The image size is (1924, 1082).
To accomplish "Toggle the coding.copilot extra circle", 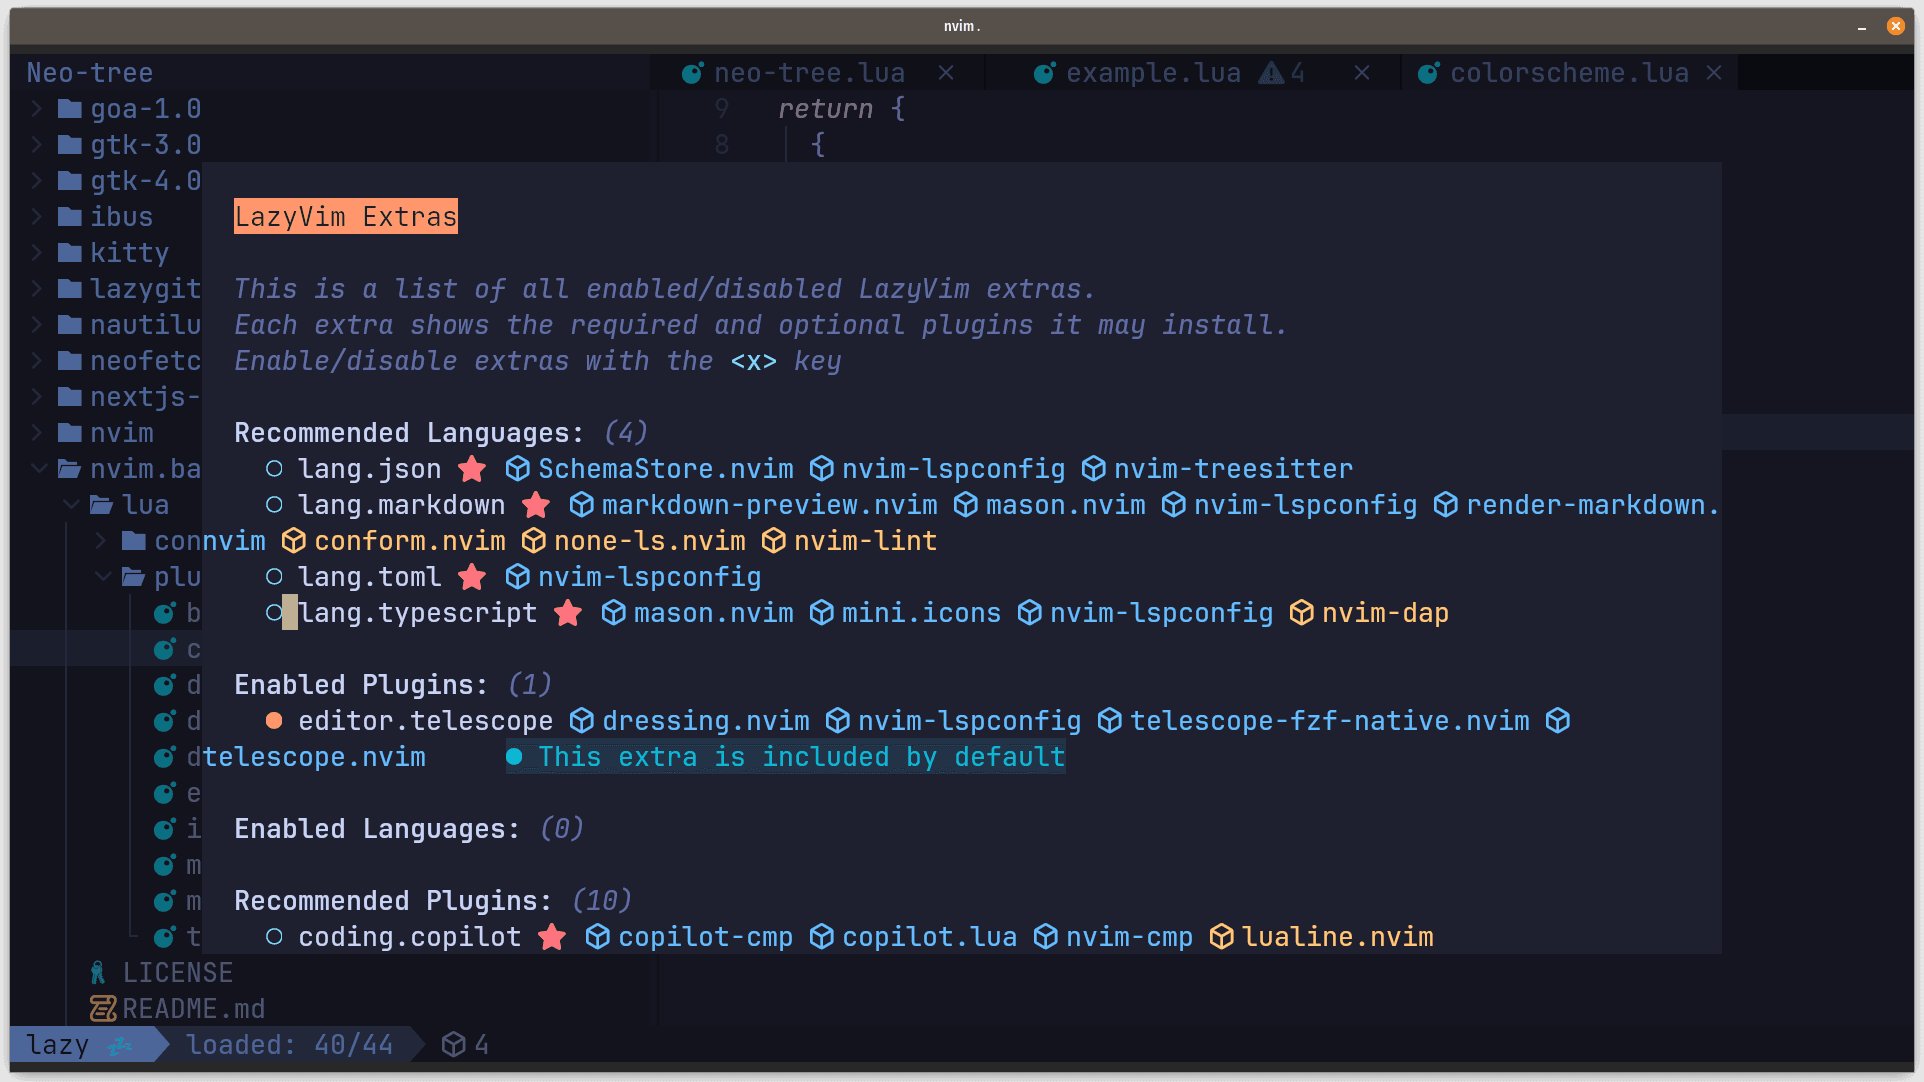I will (x=274, y=937).
